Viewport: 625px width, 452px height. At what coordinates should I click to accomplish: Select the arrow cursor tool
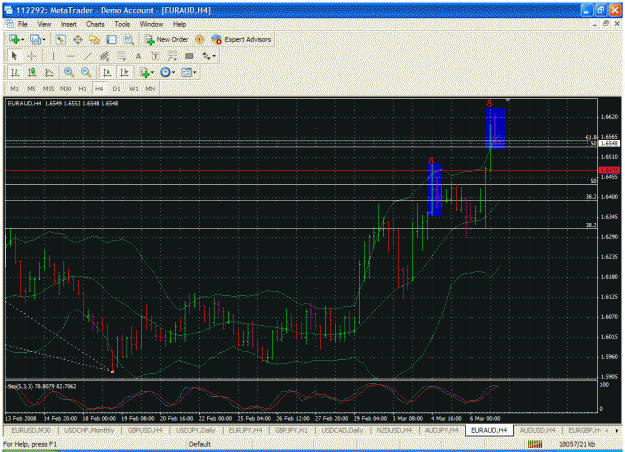(14, 56)
